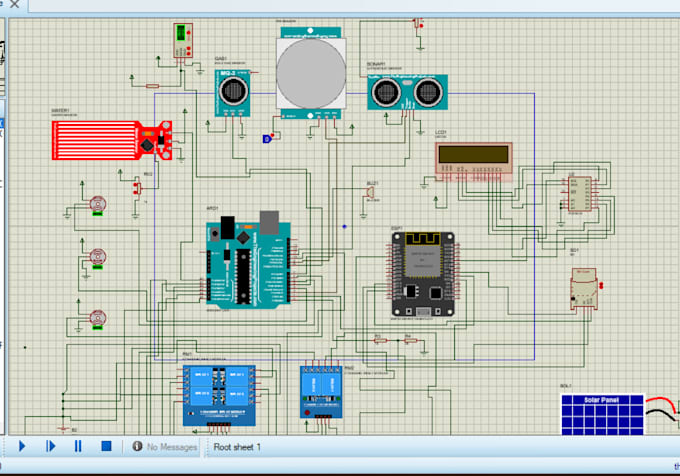Select the ESP32 module component

[423, 274]
